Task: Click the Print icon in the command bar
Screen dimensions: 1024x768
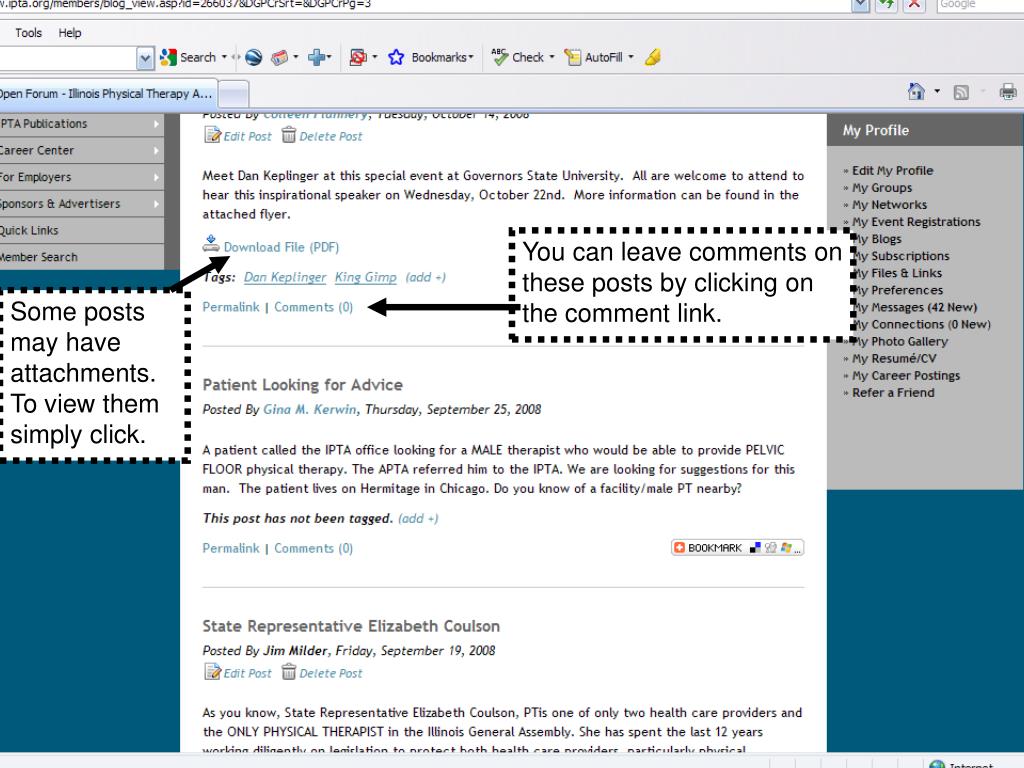Action: click(x=1008, y=91)
